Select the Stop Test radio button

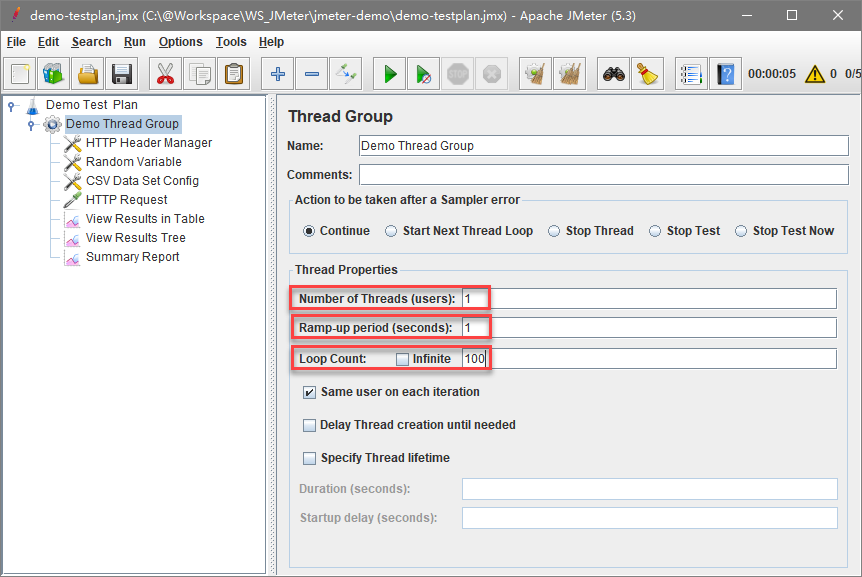coord(655,231)
